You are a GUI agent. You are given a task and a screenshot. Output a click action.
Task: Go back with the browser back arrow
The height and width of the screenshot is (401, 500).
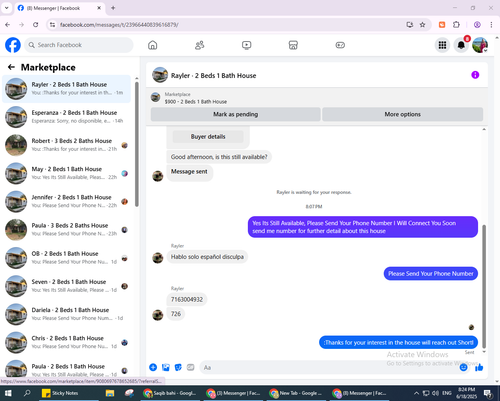tap(8, 25)
